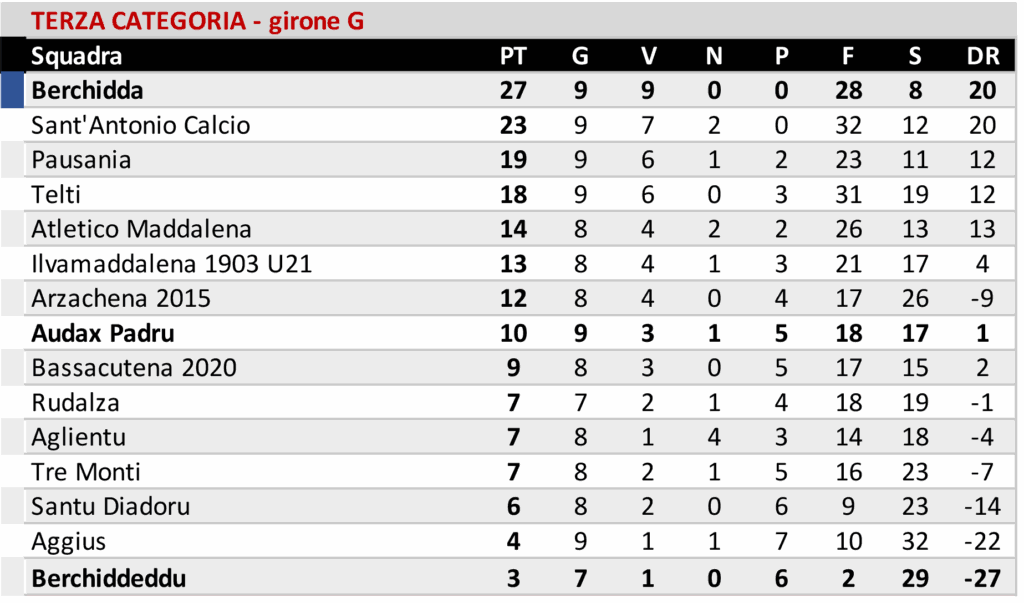Select the Aglientu team cell
This screenshot has height=603, width=1024.
79,438
